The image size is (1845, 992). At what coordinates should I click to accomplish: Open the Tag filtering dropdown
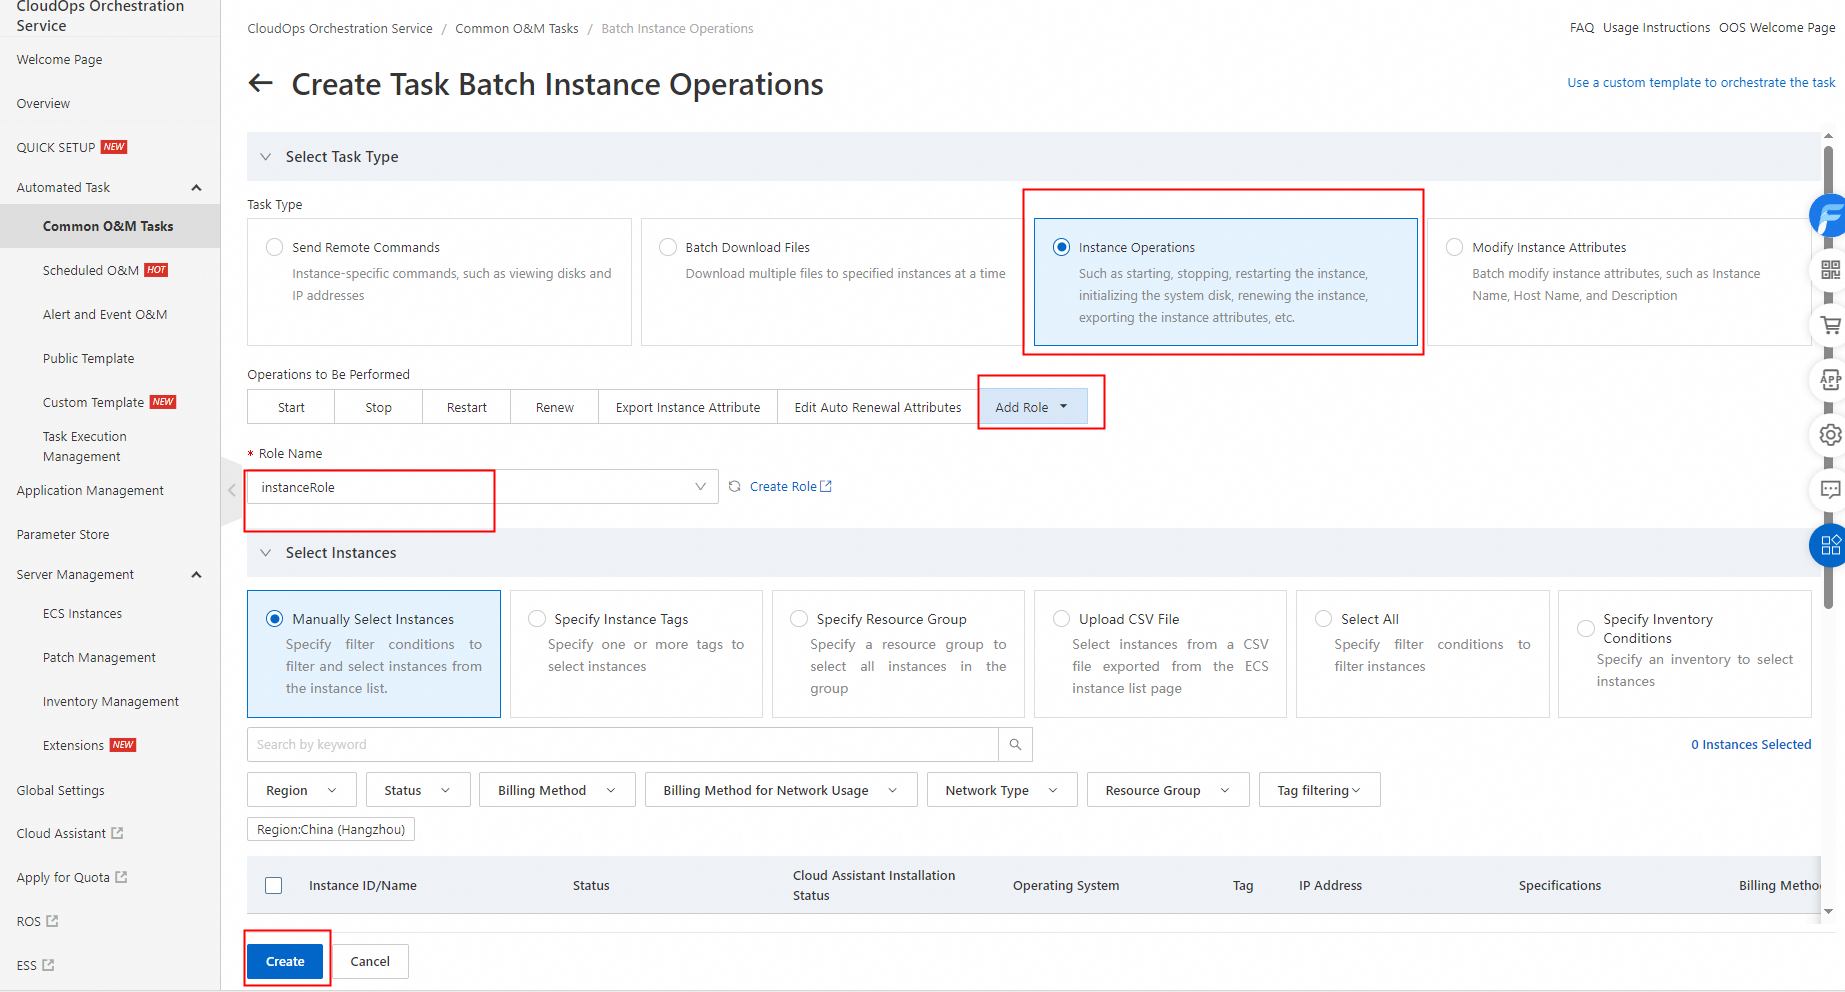click(x=1320, y=790)
